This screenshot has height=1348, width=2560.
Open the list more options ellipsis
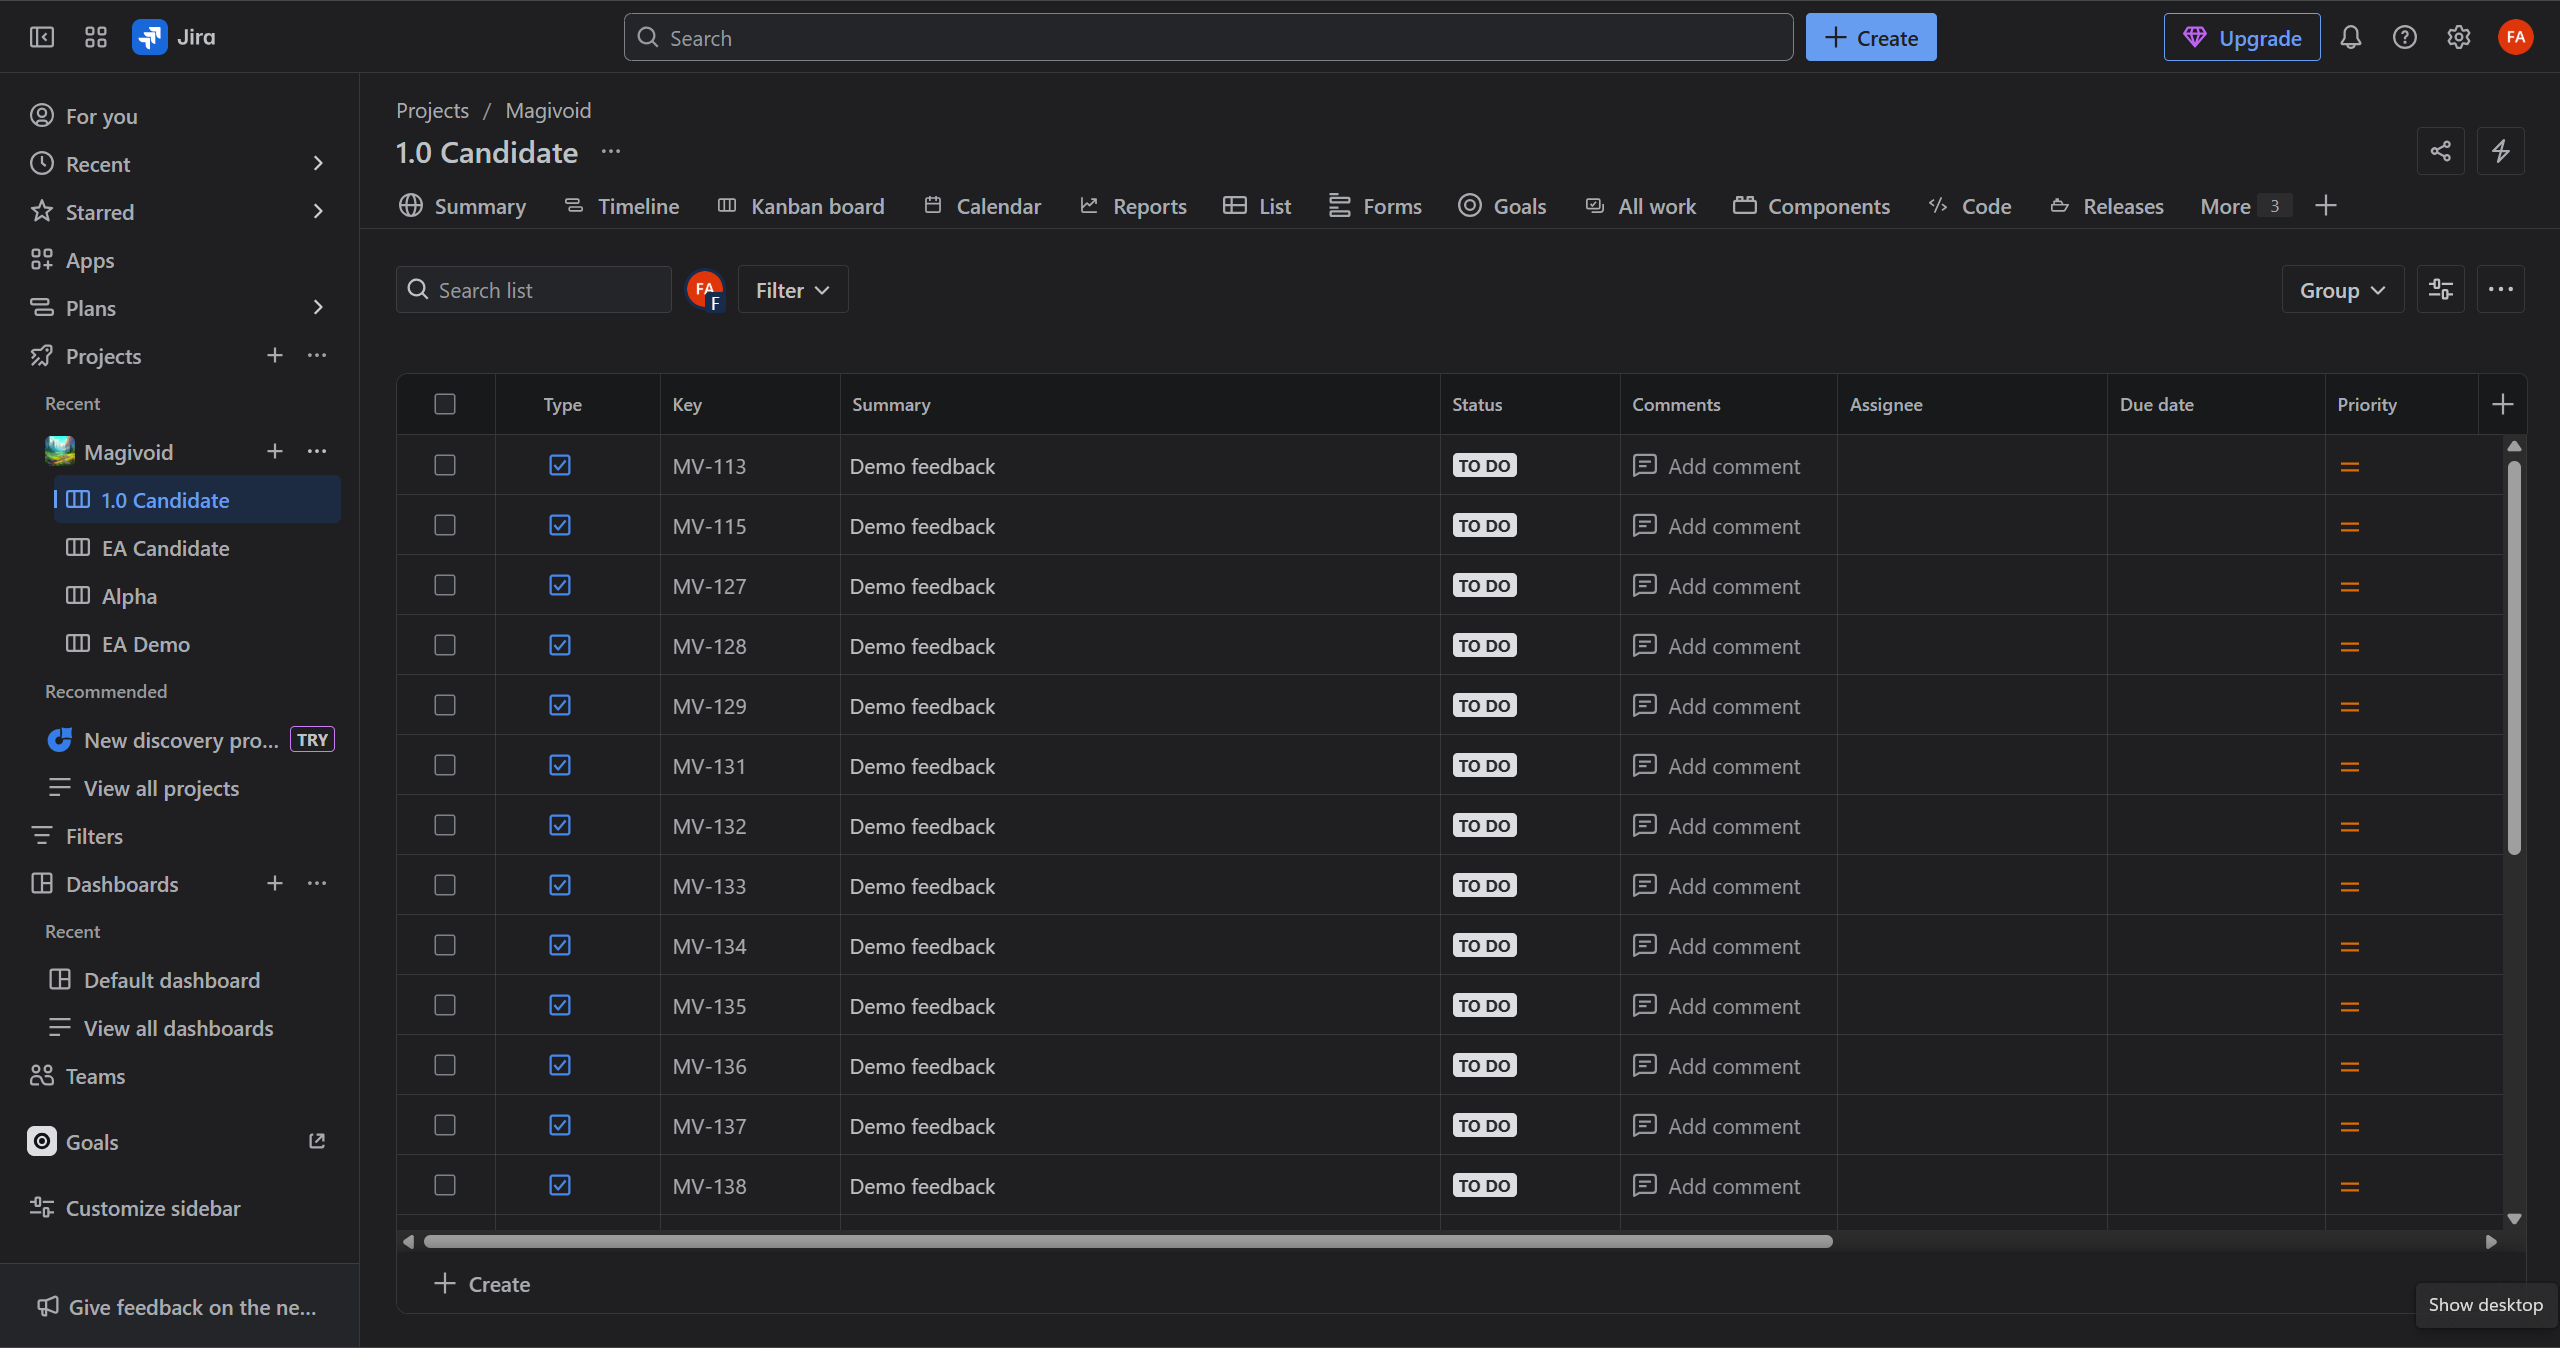tap(2501, 289)
